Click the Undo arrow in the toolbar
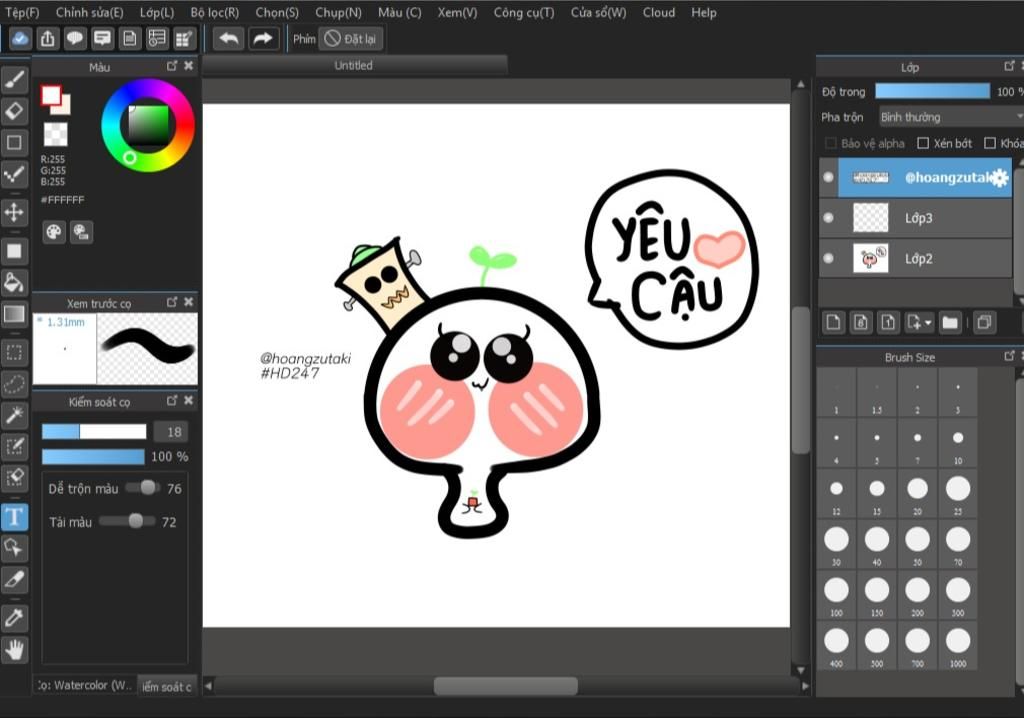The width and height of the screenshot is (1024, 718). (229, 39)
